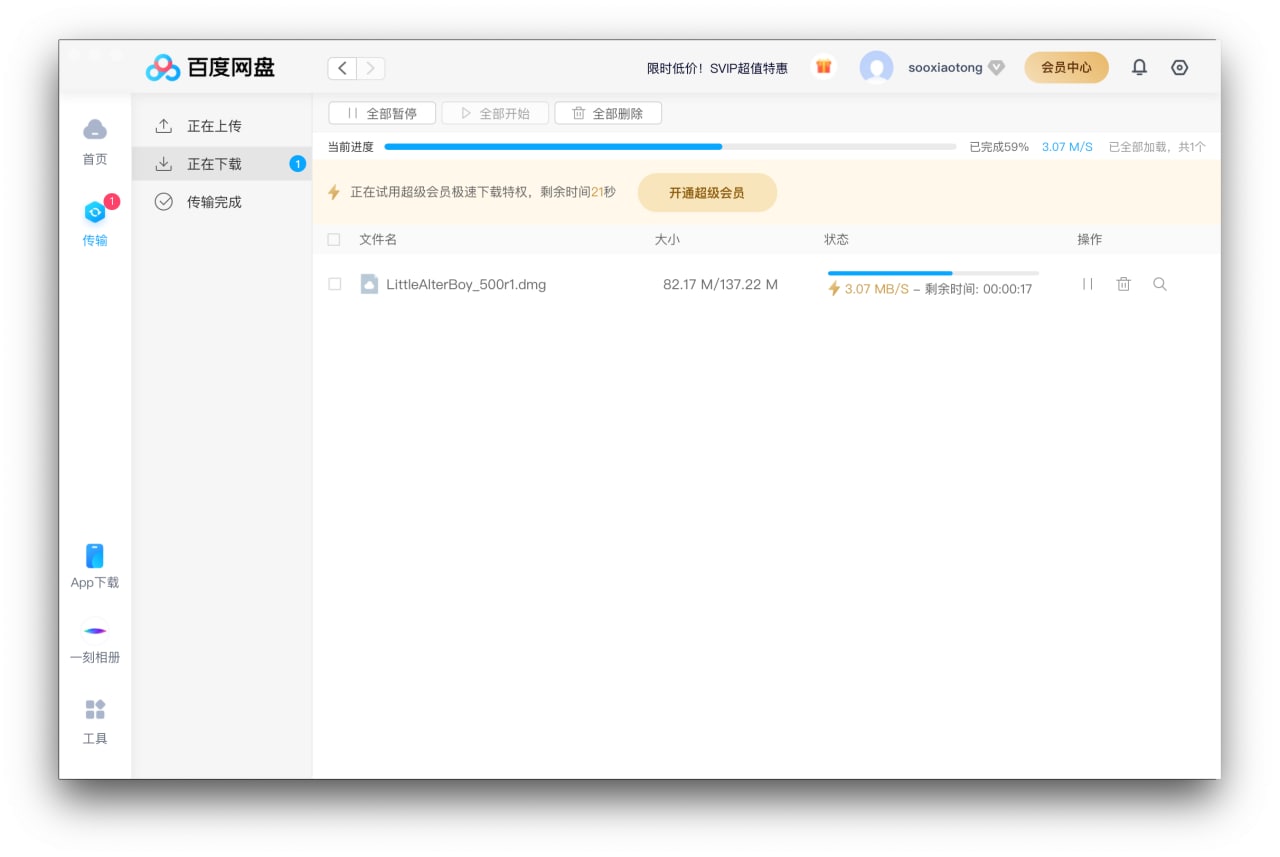1280x857 pixels.
Task: Click 全部删除 delete all button
Action: click(x=608, y=113)
